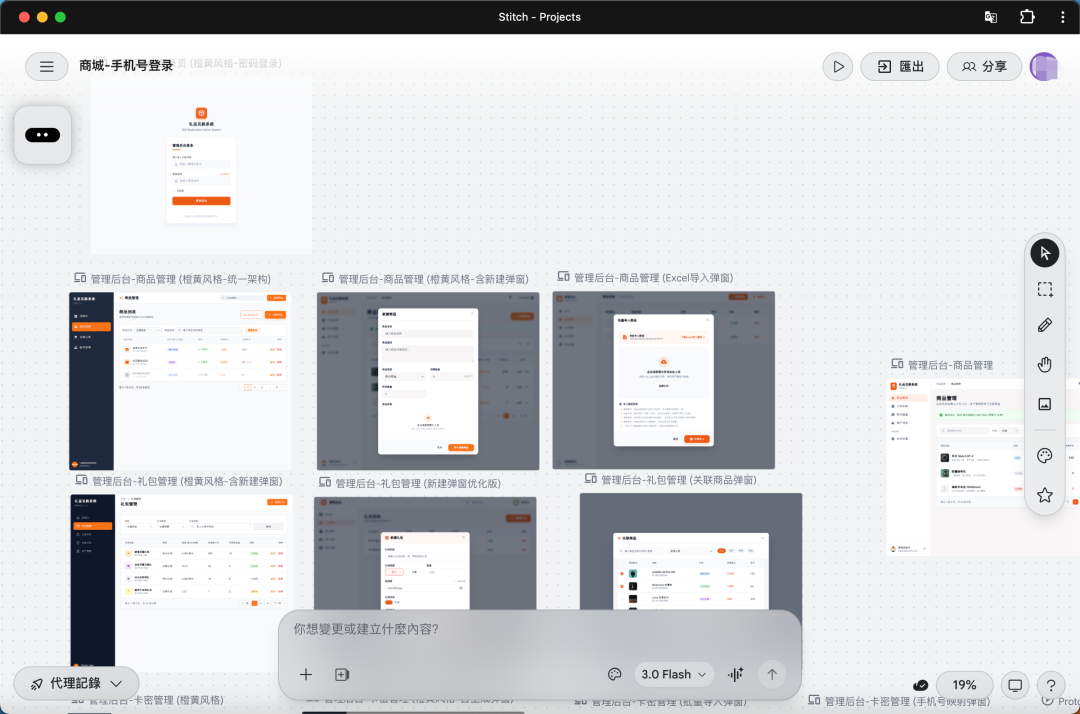This screenshot has height=714, width=1080.
Task: Open the 商品管理 统一架构 screen thumbnail
Action: (180, 381)
